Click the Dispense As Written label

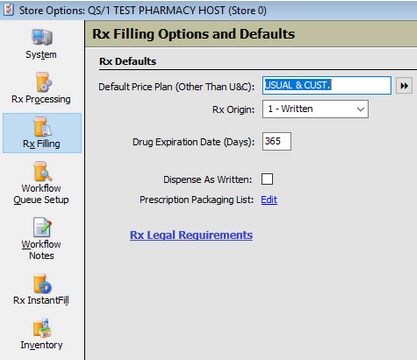[208, 180]
